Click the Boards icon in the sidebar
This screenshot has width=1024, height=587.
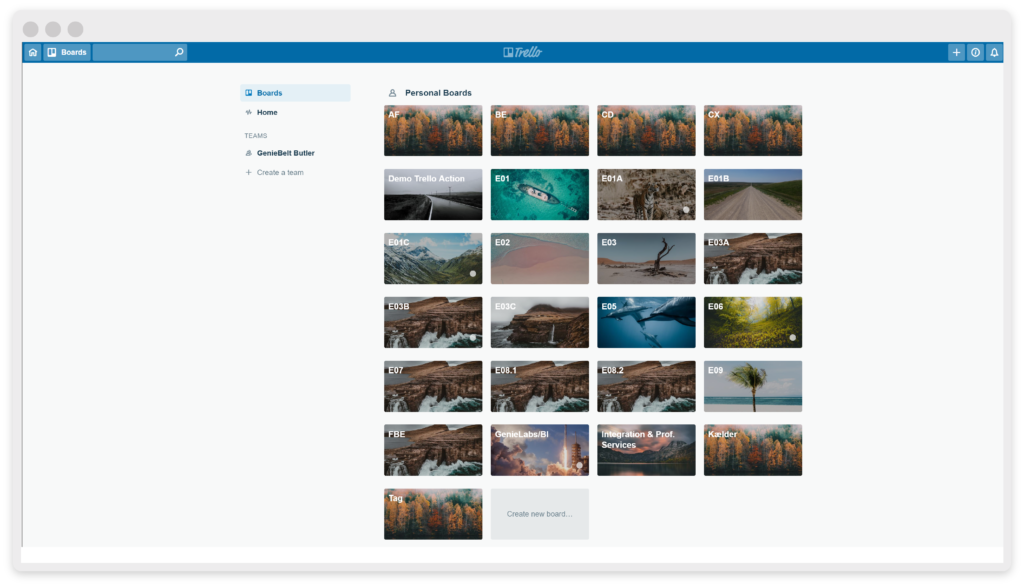point(247,92)
